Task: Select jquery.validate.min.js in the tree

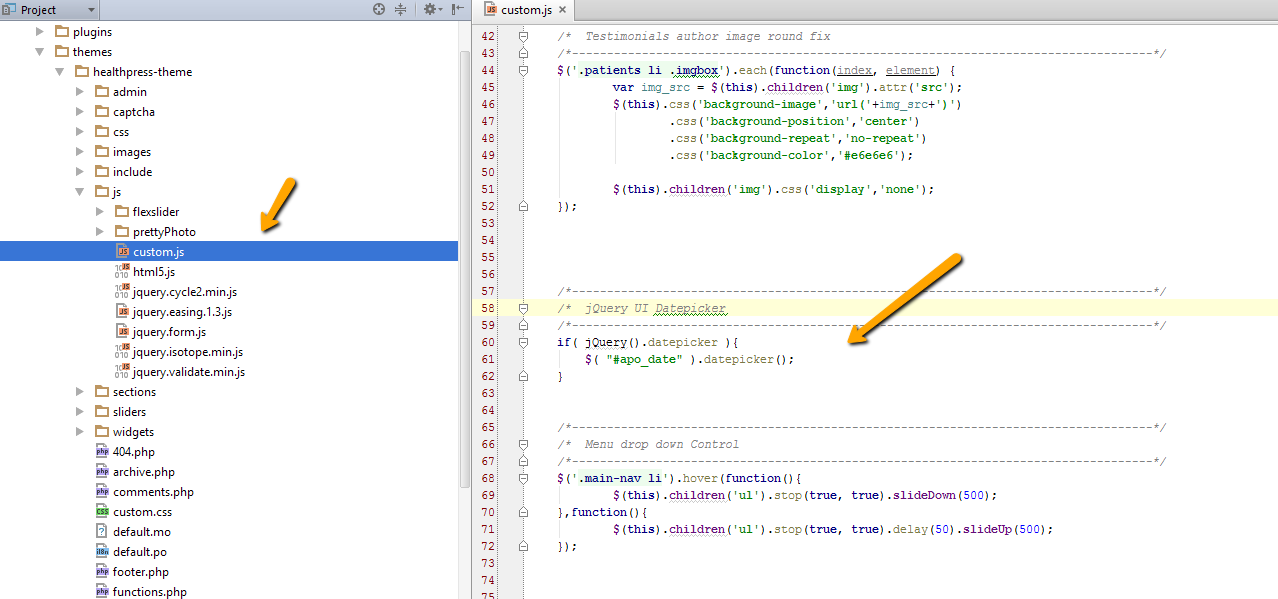Action: tap(189, 372)
